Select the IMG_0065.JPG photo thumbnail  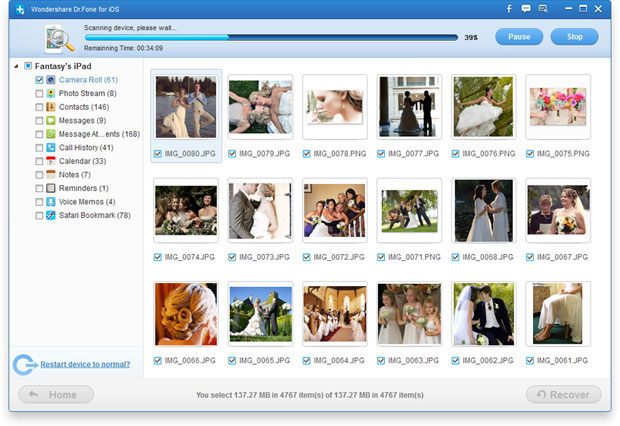pos(260,312)
